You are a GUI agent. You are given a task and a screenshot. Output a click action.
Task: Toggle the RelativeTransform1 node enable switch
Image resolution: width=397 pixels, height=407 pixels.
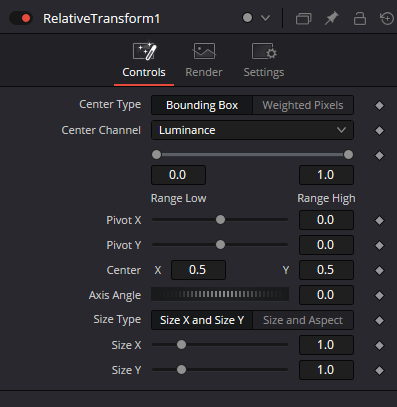click(x=21, y=18)
